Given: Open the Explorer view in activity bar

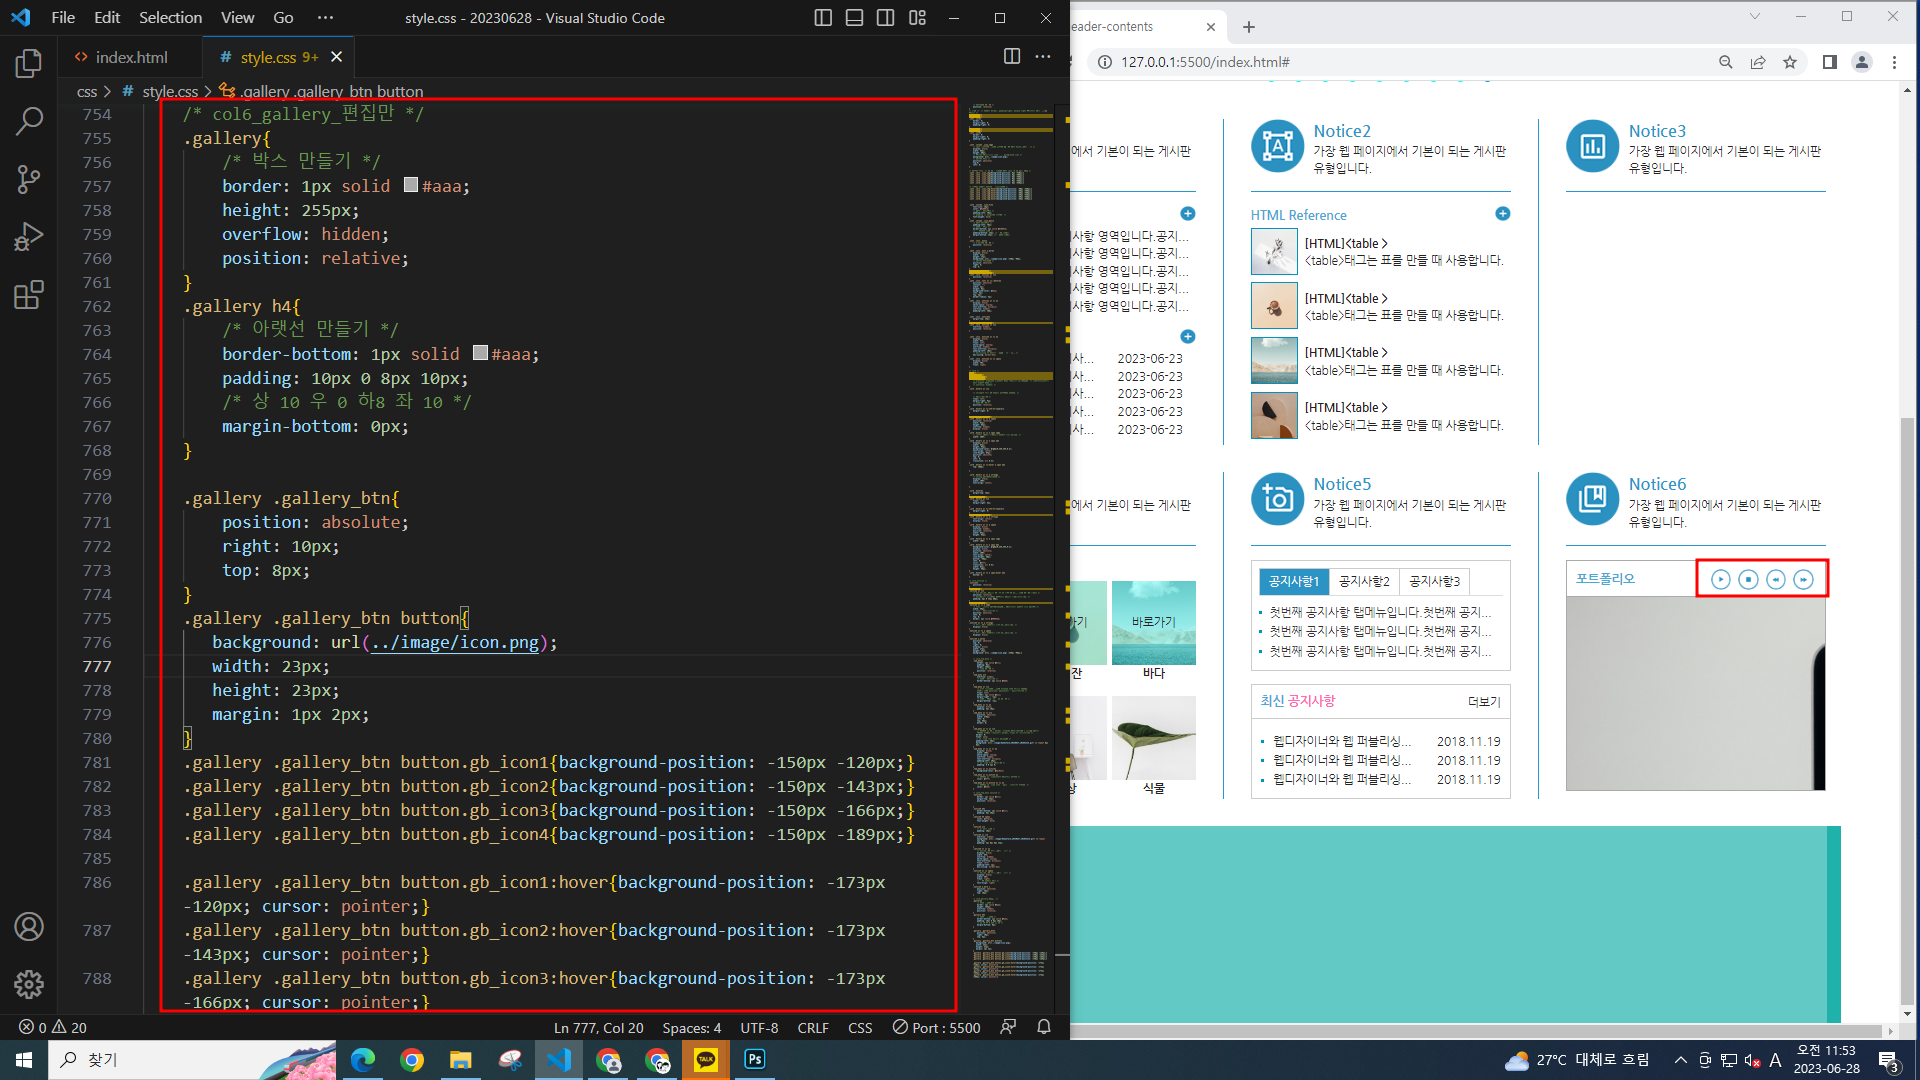Looking at the screenshot, I should pyautogui.click(x=29, y=64).
